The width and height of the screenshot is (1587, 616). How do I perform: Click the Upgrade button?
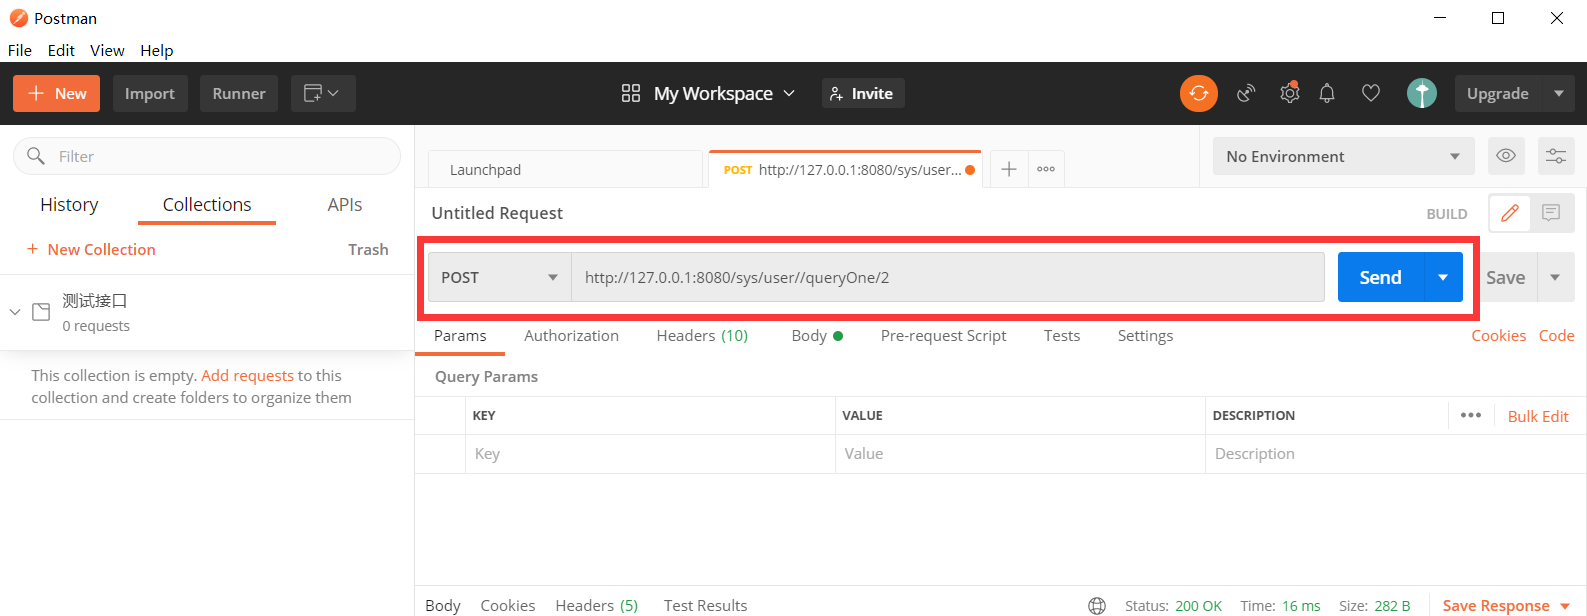tap(1497, 93)
